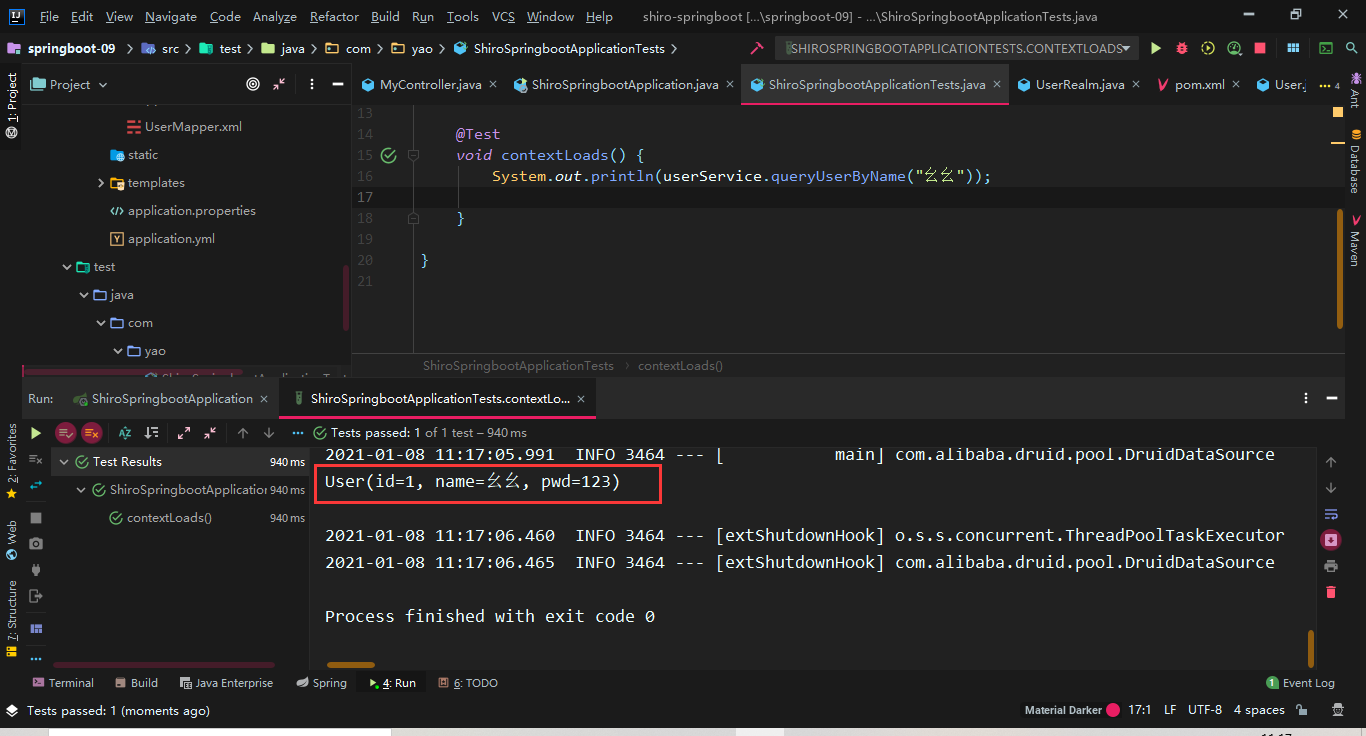The height and width of the screenshot is (736, 1366).
Task: Open Search Everywhere magnifier icon
Action: pos(1352,48)
